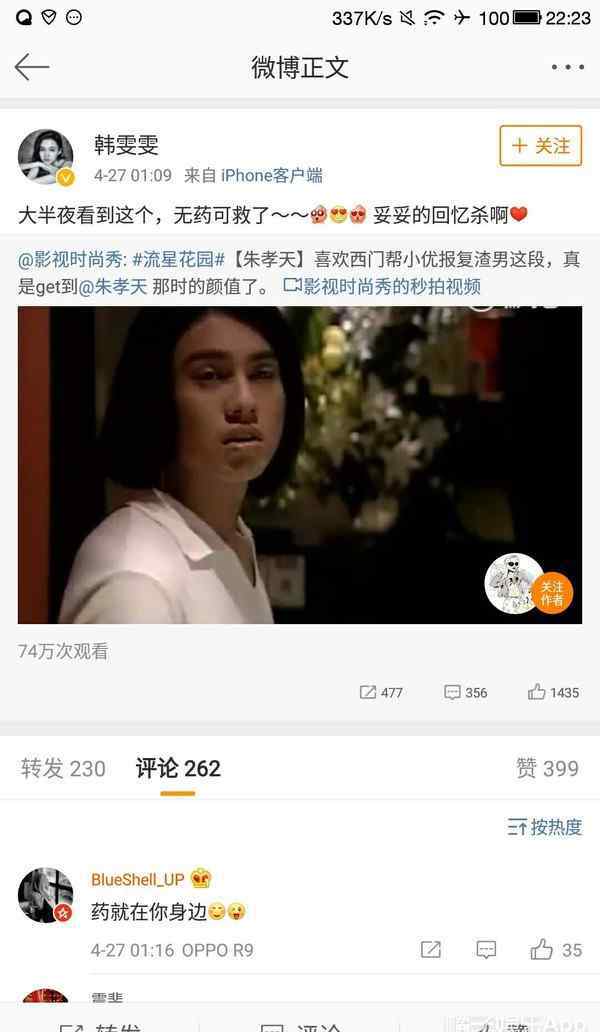This screenshot has width=600, height=1032.
Task: Select the 评论 262 tab
Action: point(178,768)
